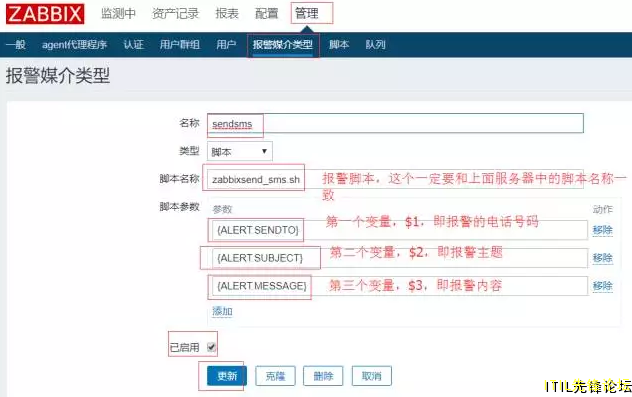Edit the {ALERT.SUBJECT} parameter field
Viewport: 632px width, 397px height.
[x=399, y=258]
